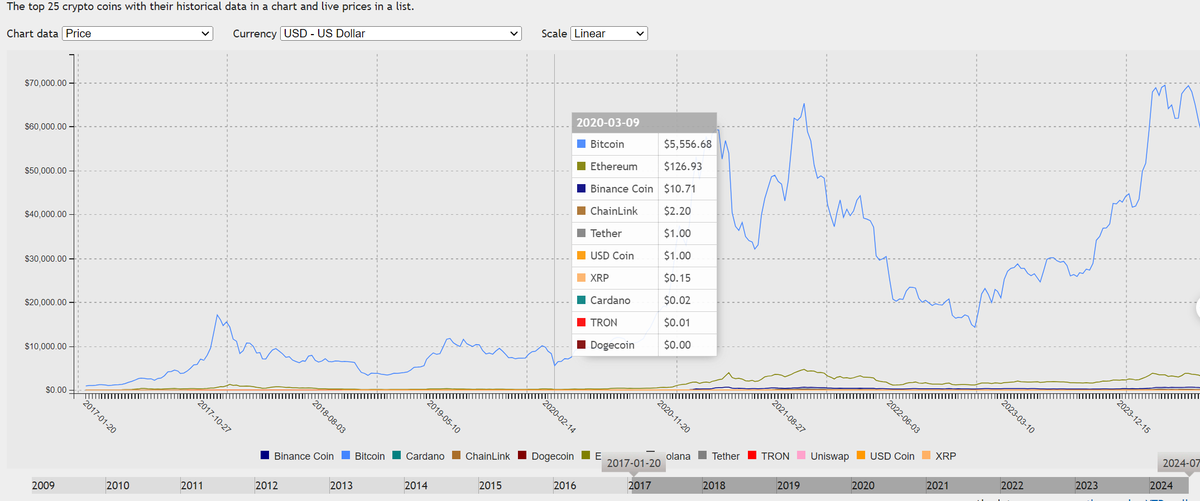
Task: Click the 2017-01-20 range start handle
Action: [633, 464]
